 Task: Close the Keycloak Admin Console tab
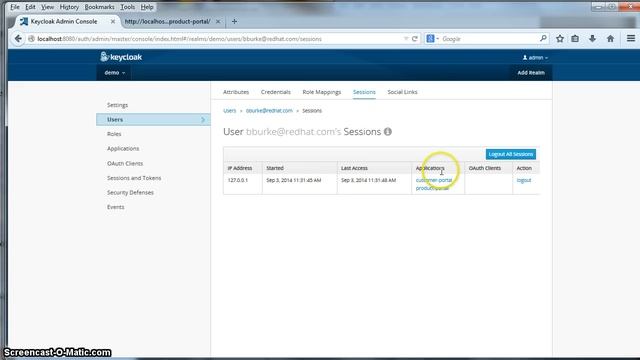point(113,21)
